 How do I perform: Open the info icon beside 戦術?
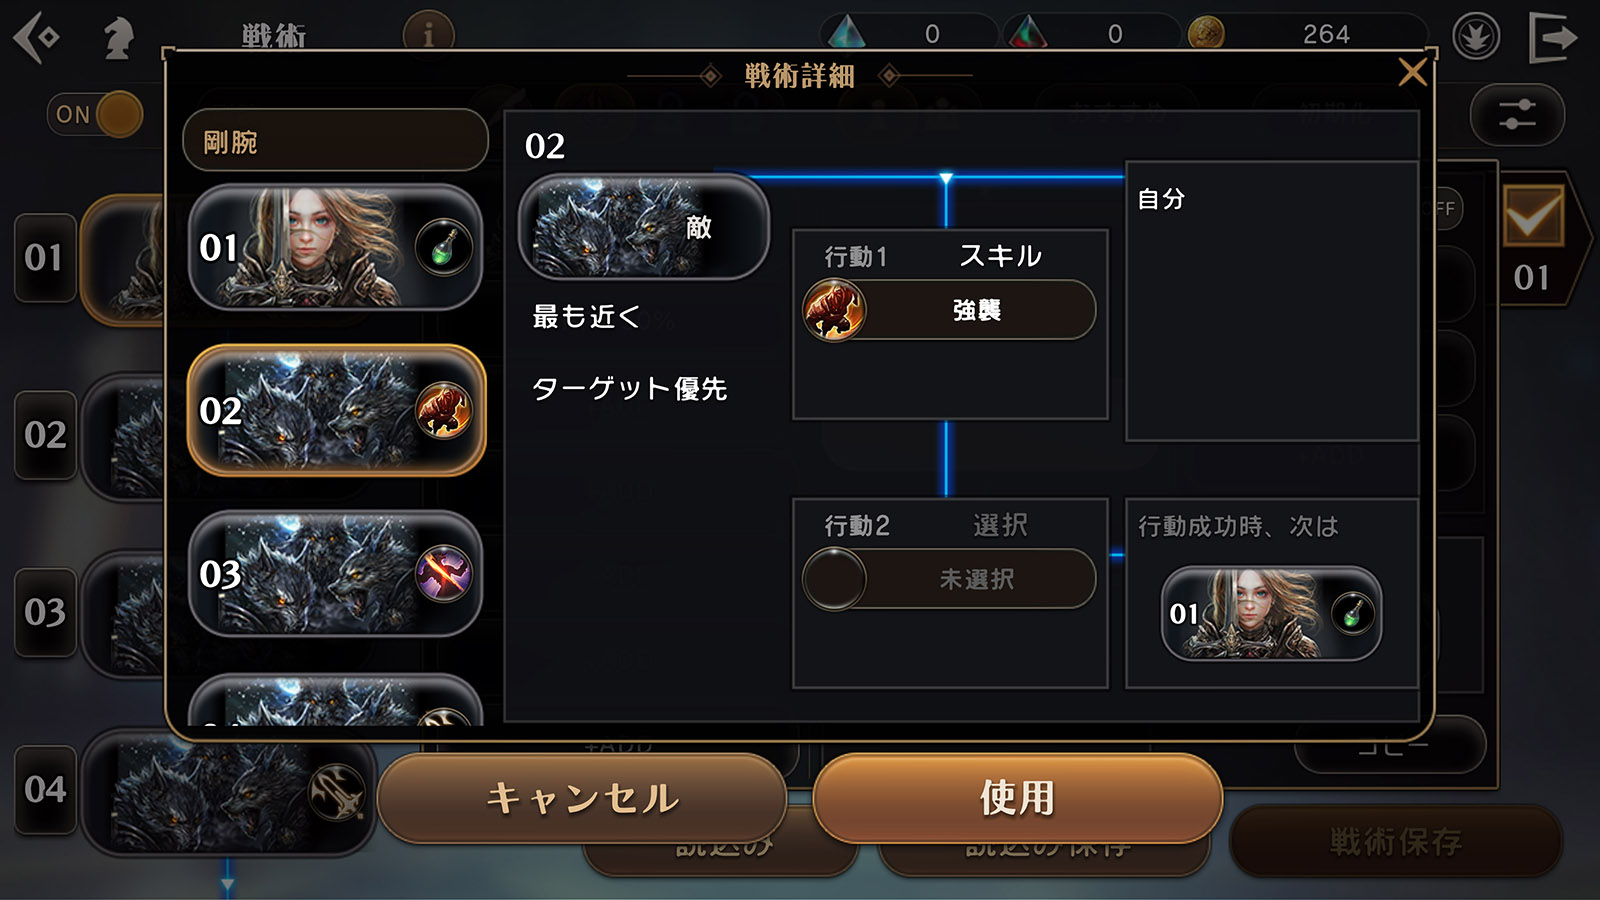click(x=428, y=36)
